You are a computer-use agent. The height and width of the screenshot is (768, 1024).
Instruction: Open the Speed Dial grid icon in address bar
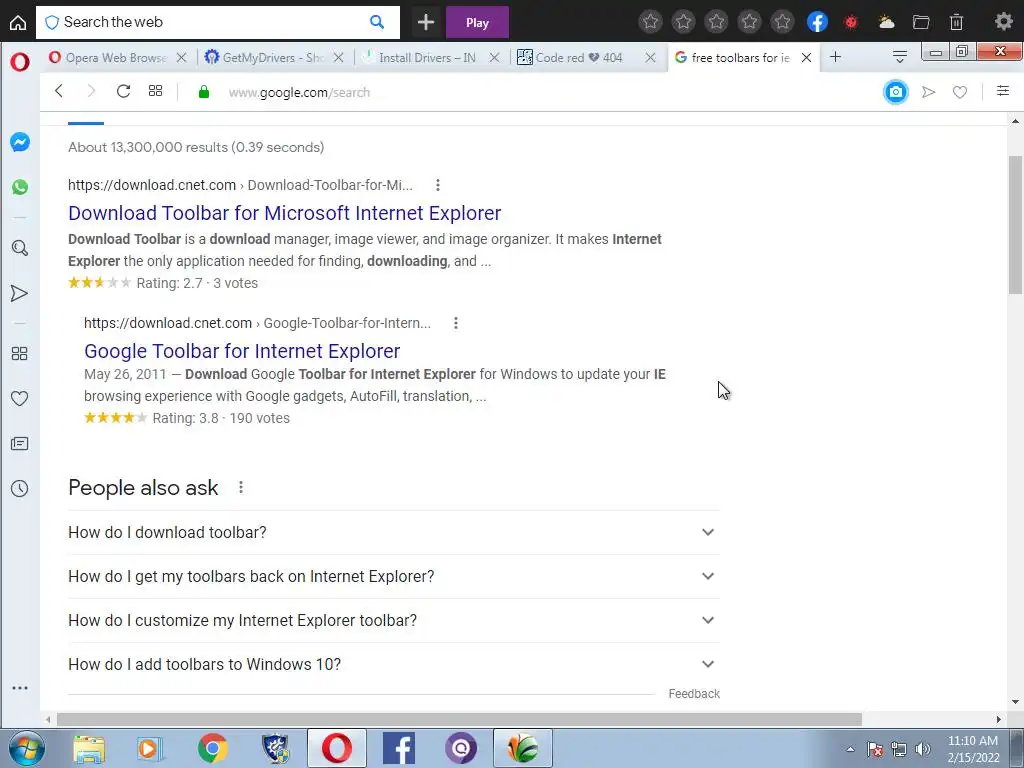click(x=155, y=91)
